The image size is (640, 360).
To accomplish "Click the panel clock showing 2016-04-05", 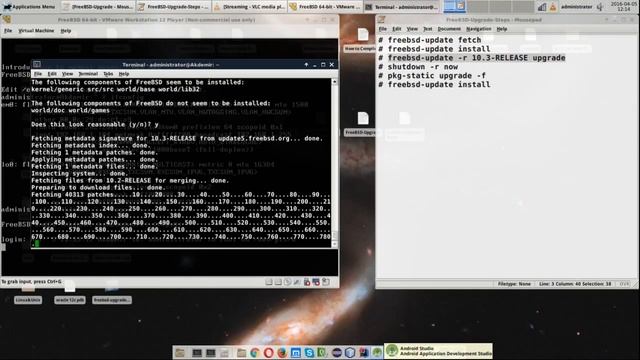I will pos(623,6).
